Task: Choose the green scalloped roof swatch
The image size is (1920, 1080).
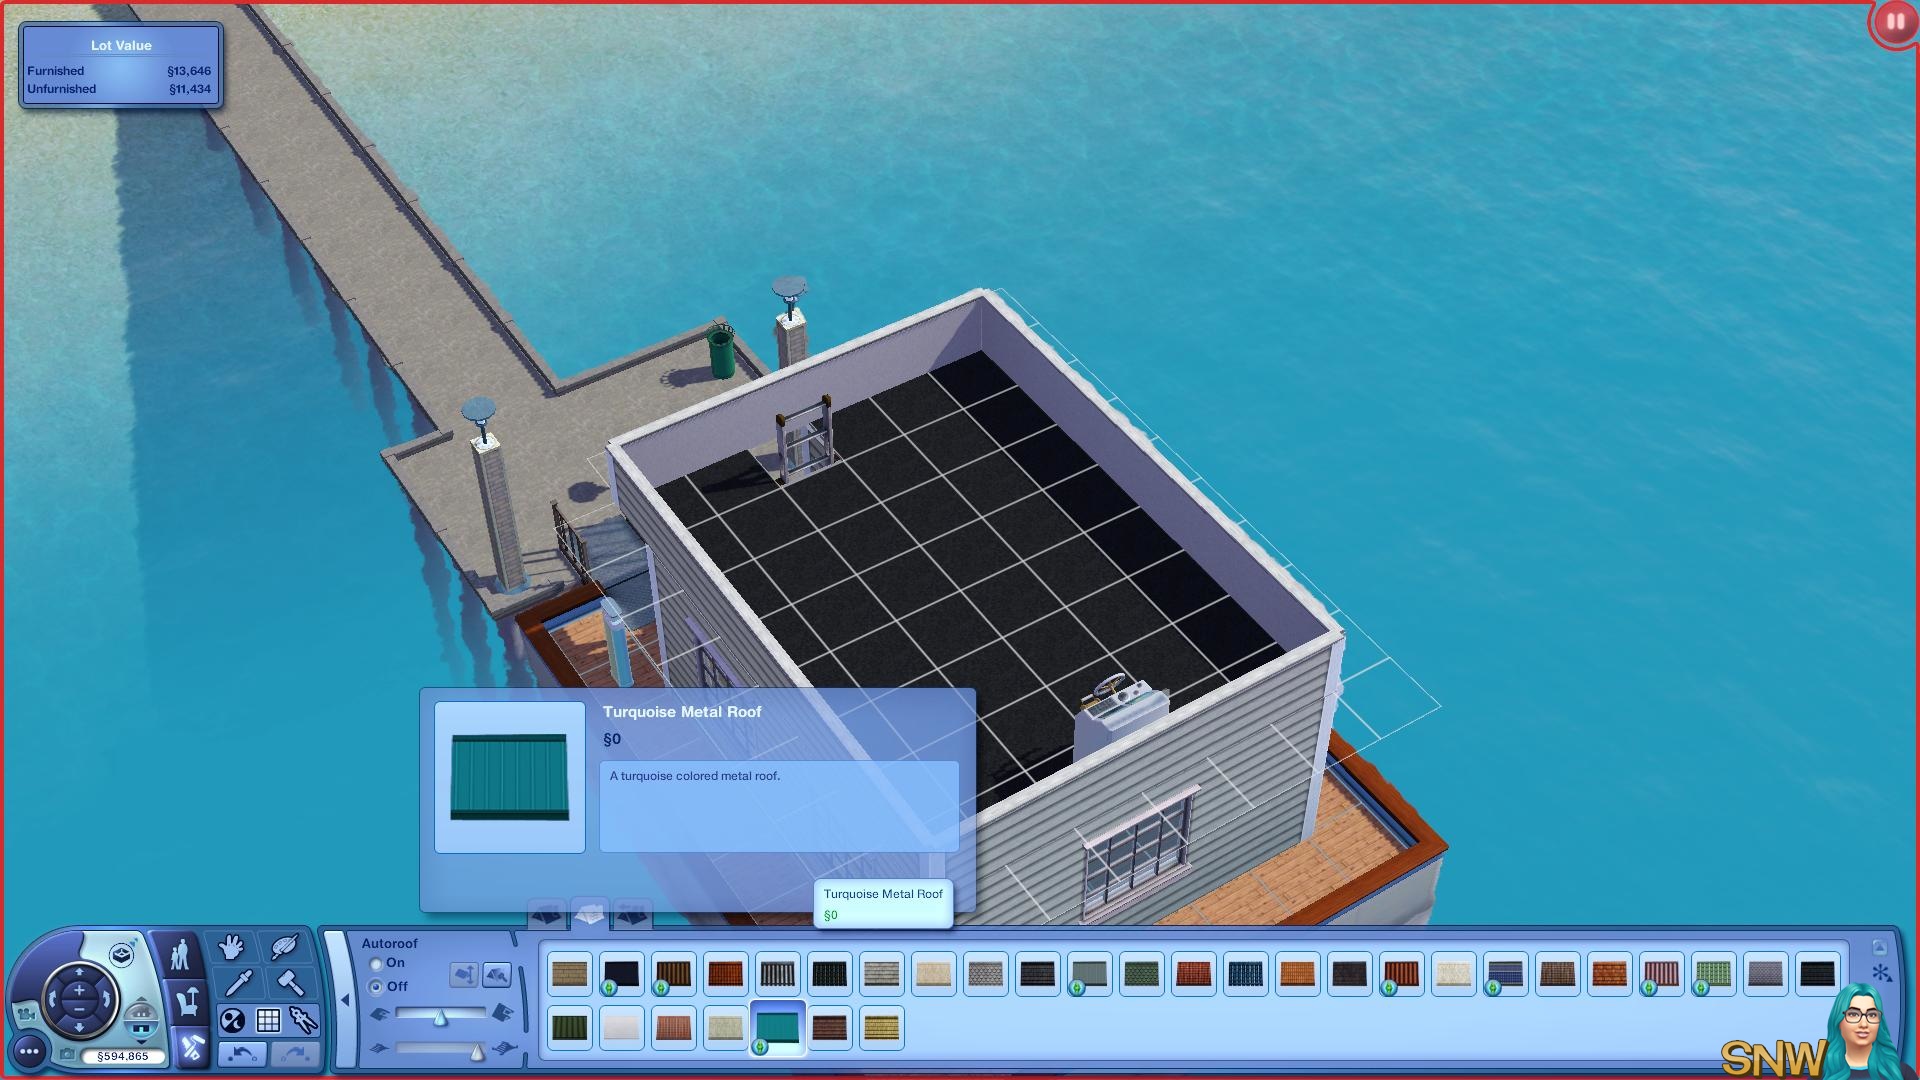Action: point(1142,974)
